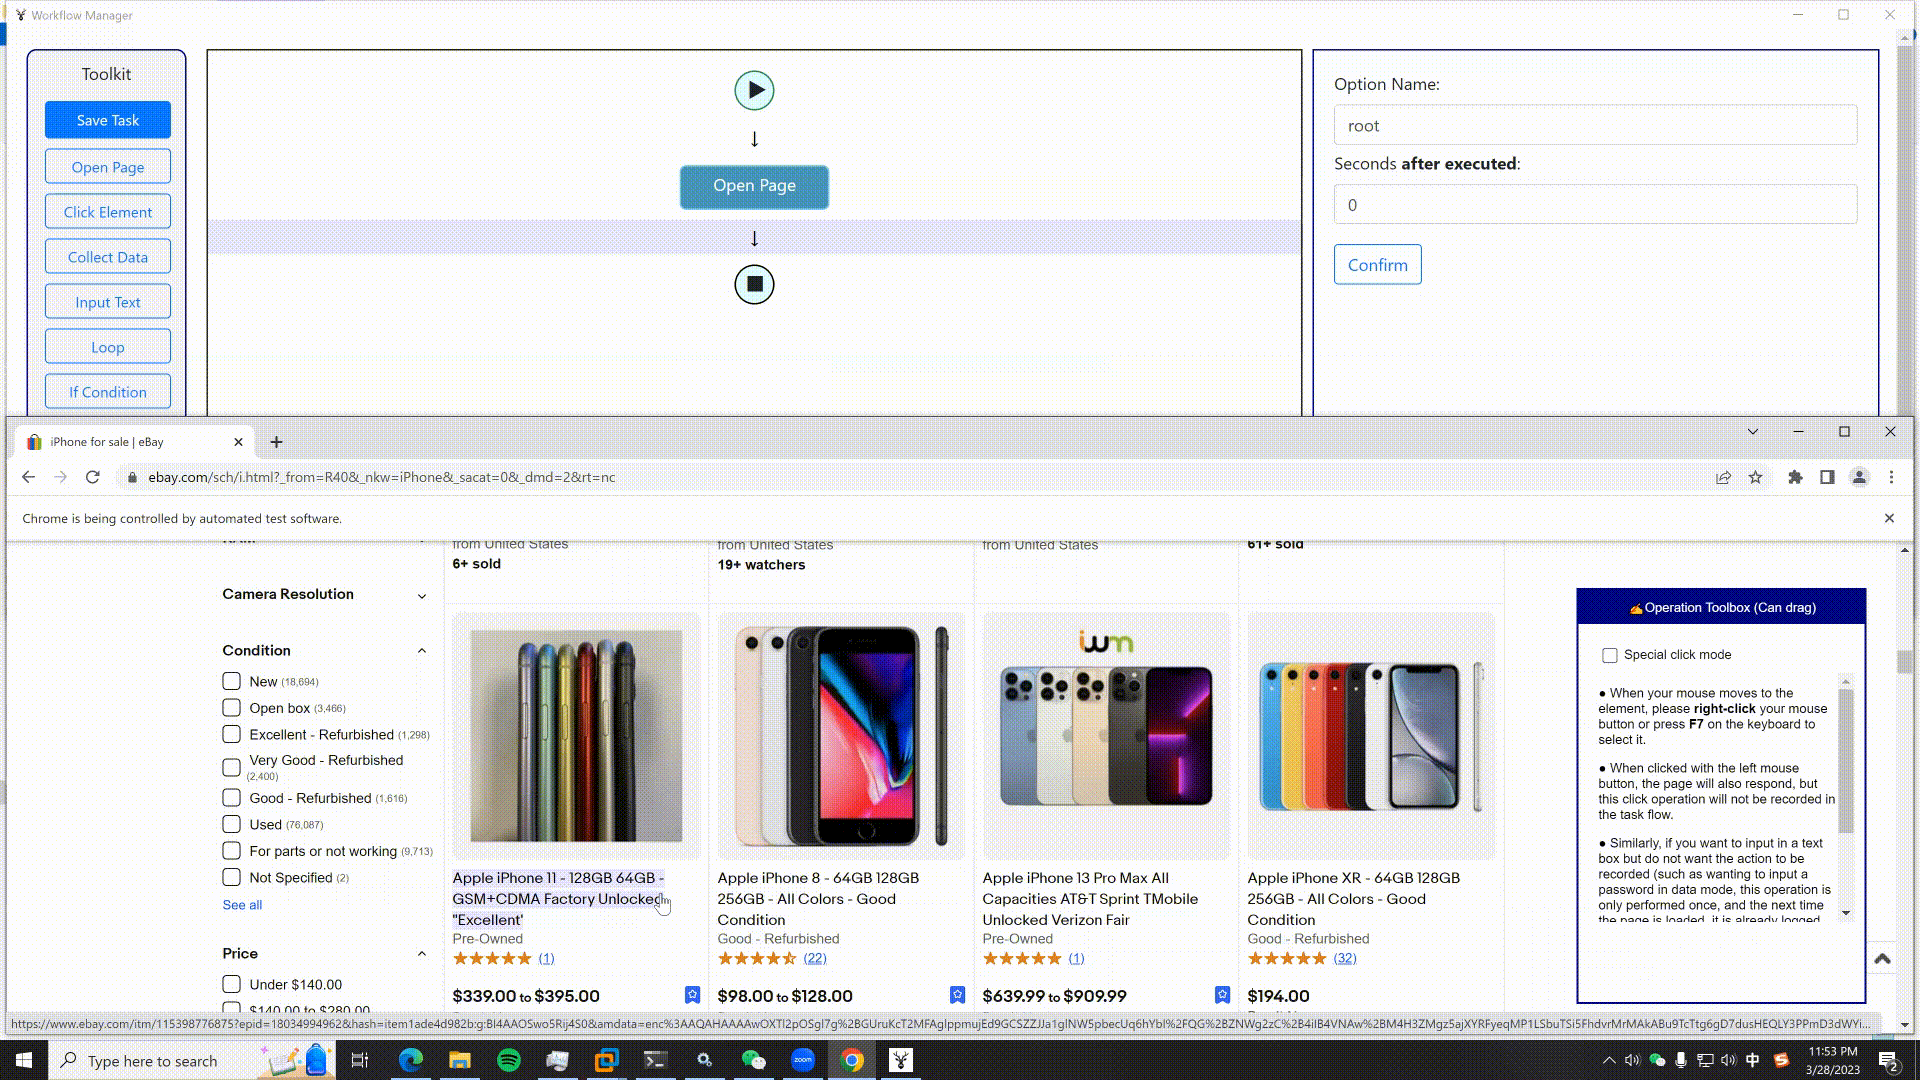The width and height of the screenshot is (1920, 1080).
Task: Click the Collect Data toolkit button
Action: 107,256
